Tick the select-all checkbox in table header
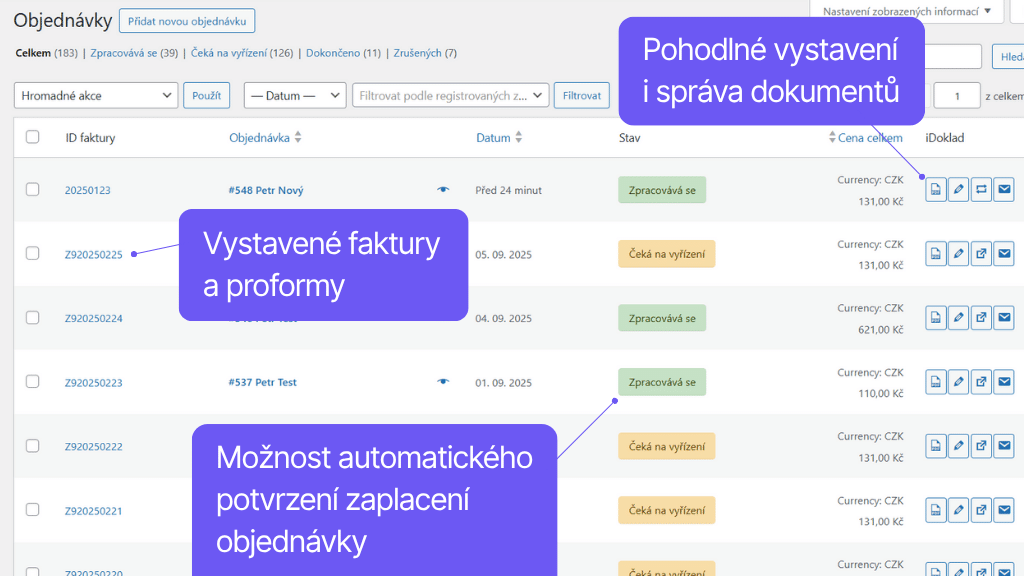The width and height of the screenshot is (1024, 576). 33,137
